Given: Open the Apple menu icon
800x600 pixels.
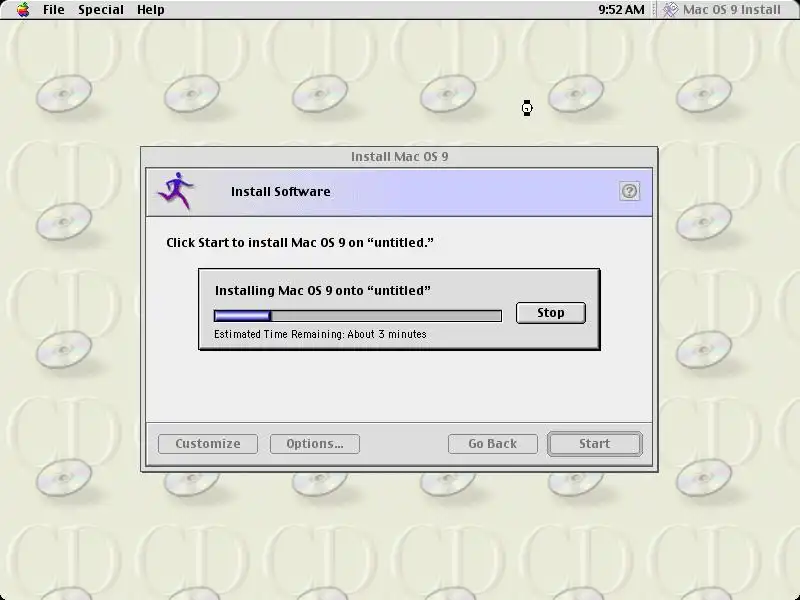Looking at the screenshot, I should (23, 10).
